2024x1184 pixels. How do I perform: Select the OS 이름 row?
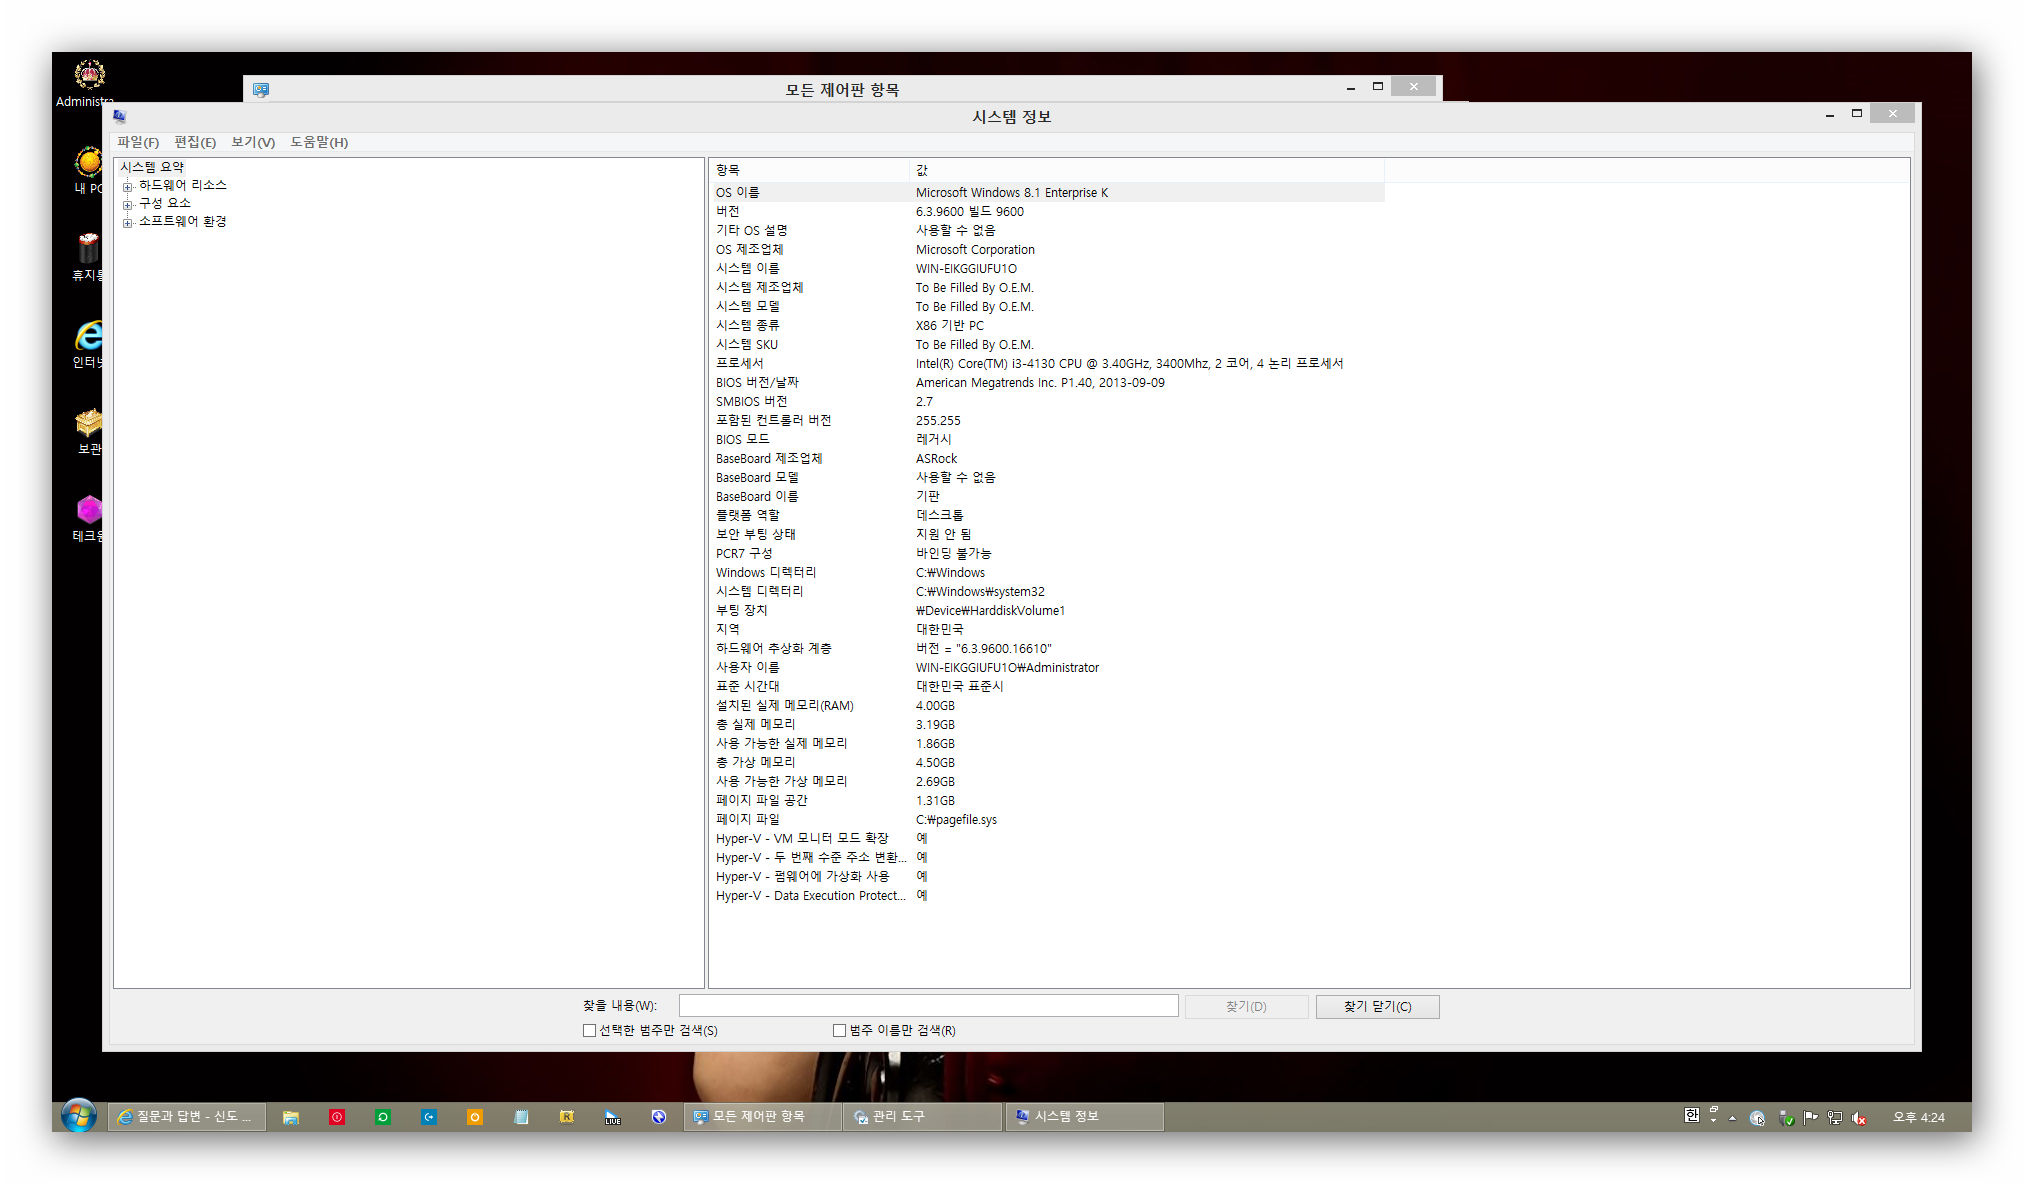(x=1048, y=192)
